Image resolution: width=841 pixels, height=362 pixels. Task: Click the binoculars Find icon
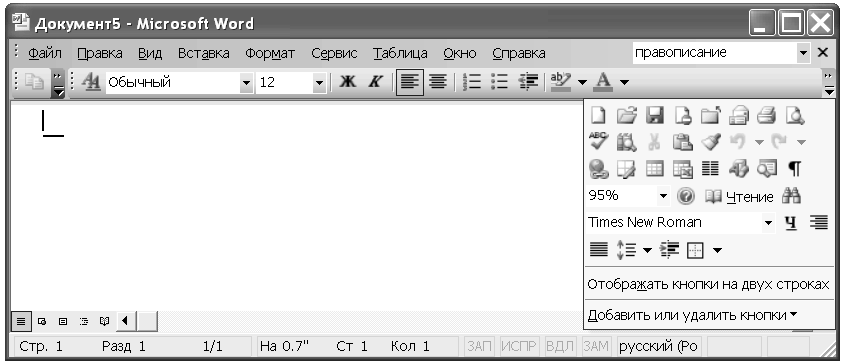click(792, 196)
